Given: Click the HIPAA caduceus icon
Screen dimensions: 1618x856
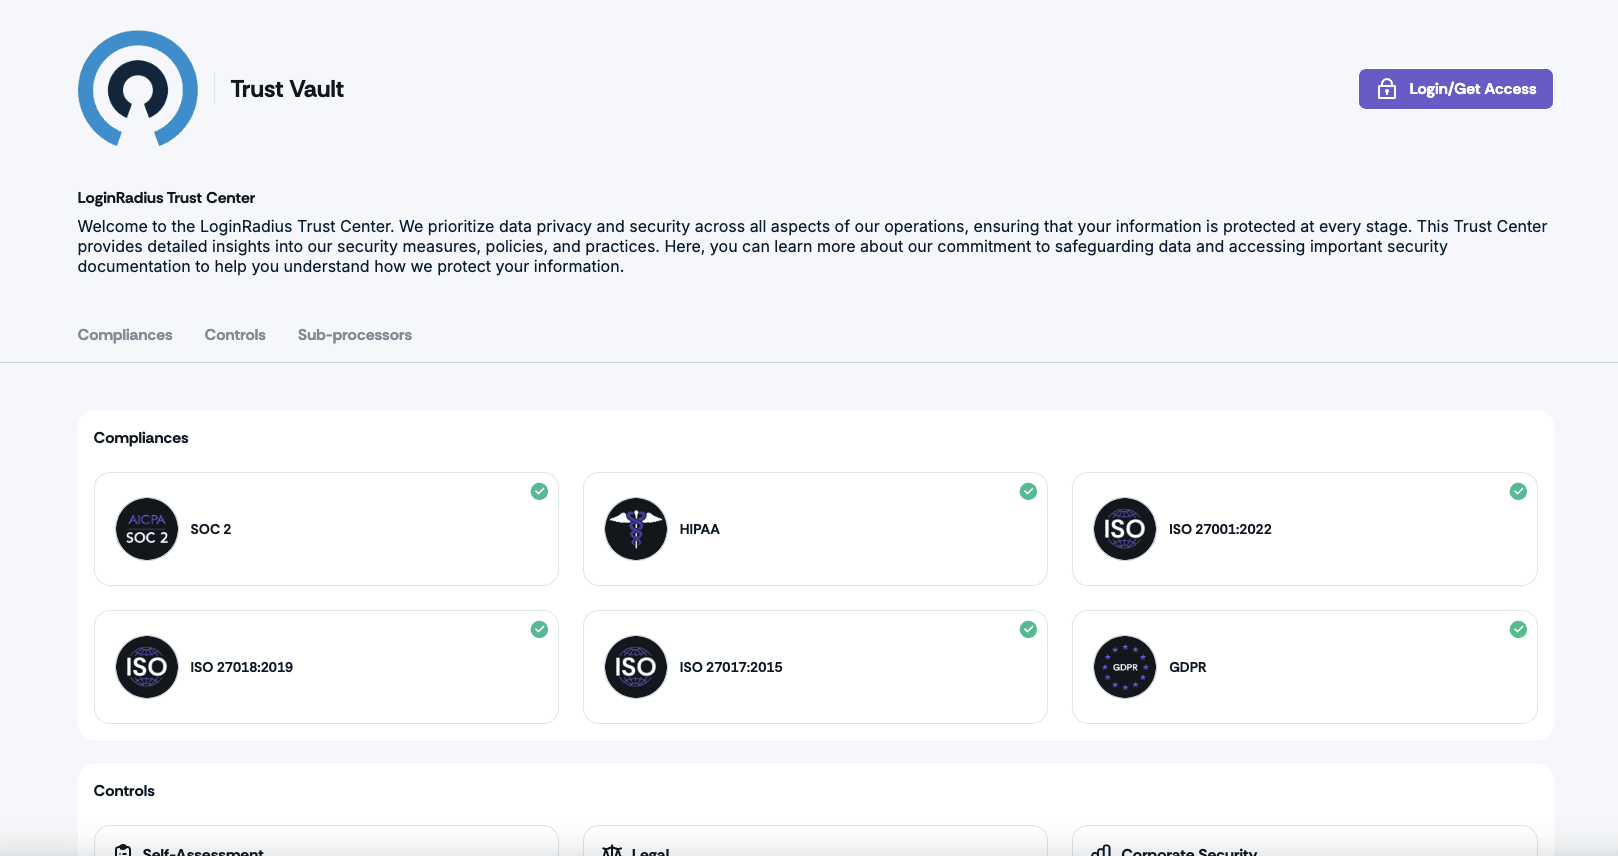Looking at the screenshot, I should click(x=635, y=529).
